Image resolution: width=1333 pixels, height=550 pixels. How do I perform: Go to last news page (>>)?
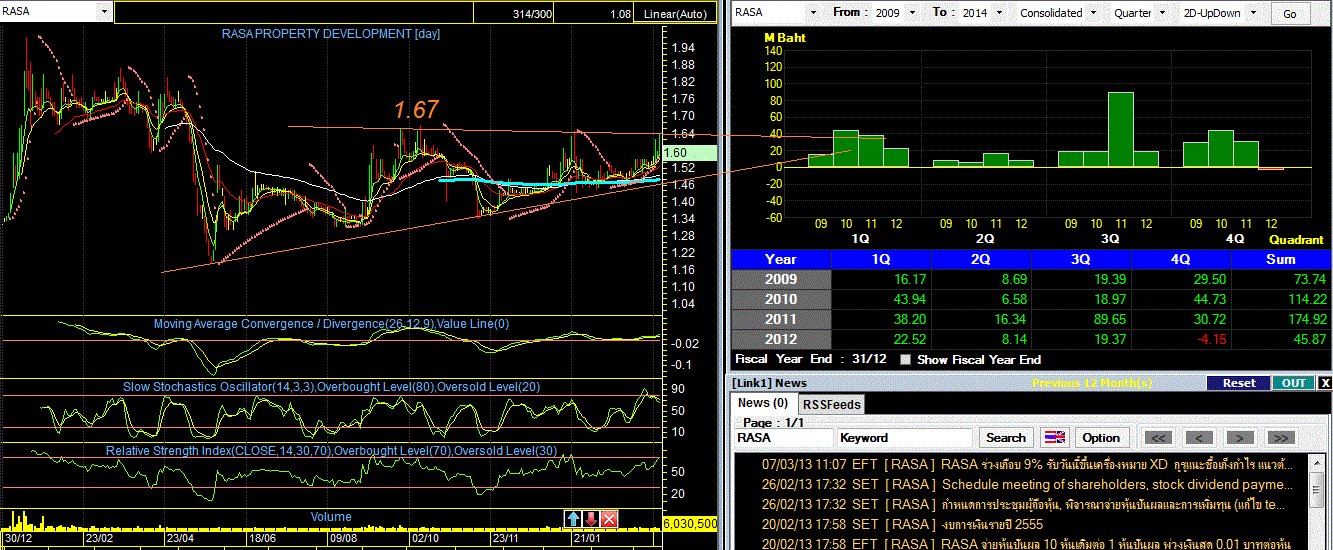(1280, 437)
